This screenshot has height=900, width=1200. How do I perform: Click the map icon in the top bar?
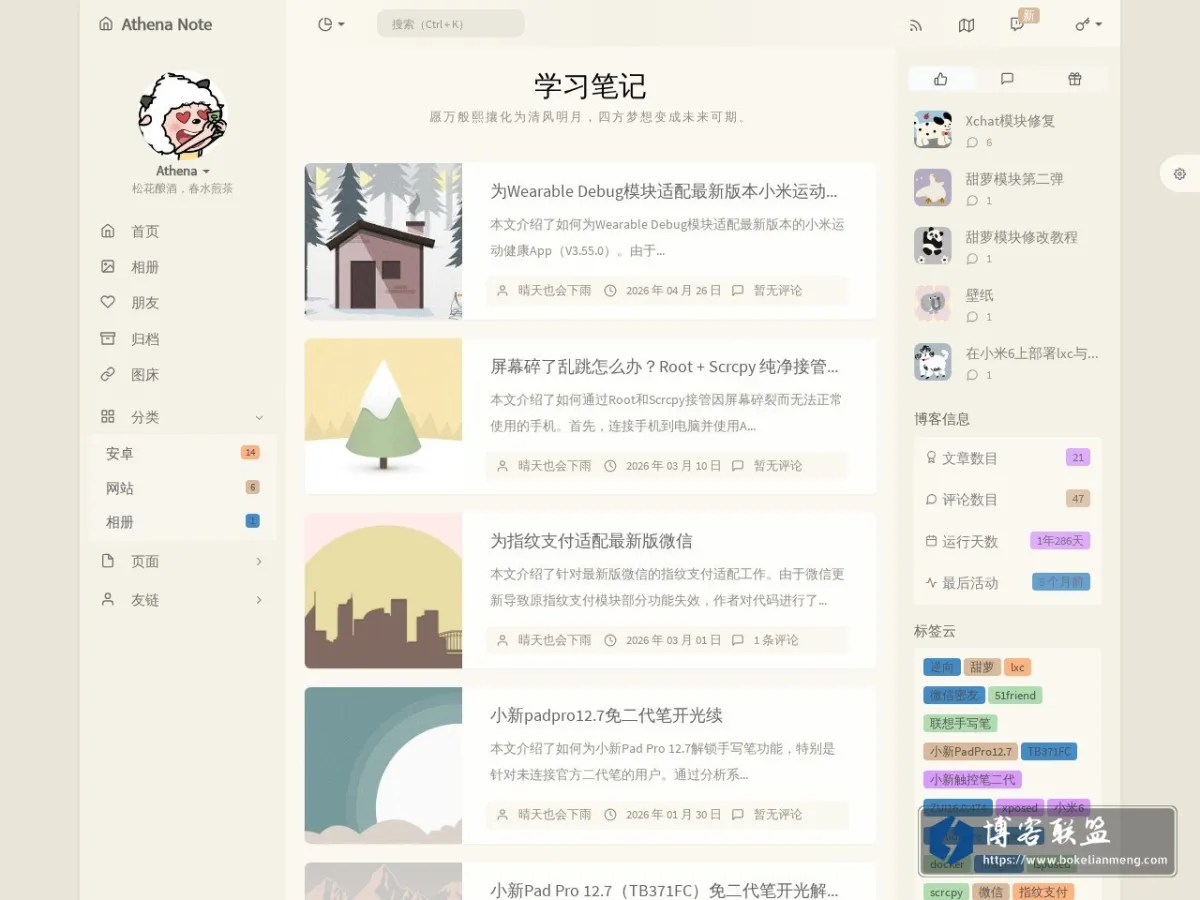pyautogui.click(x=966, y=25)
